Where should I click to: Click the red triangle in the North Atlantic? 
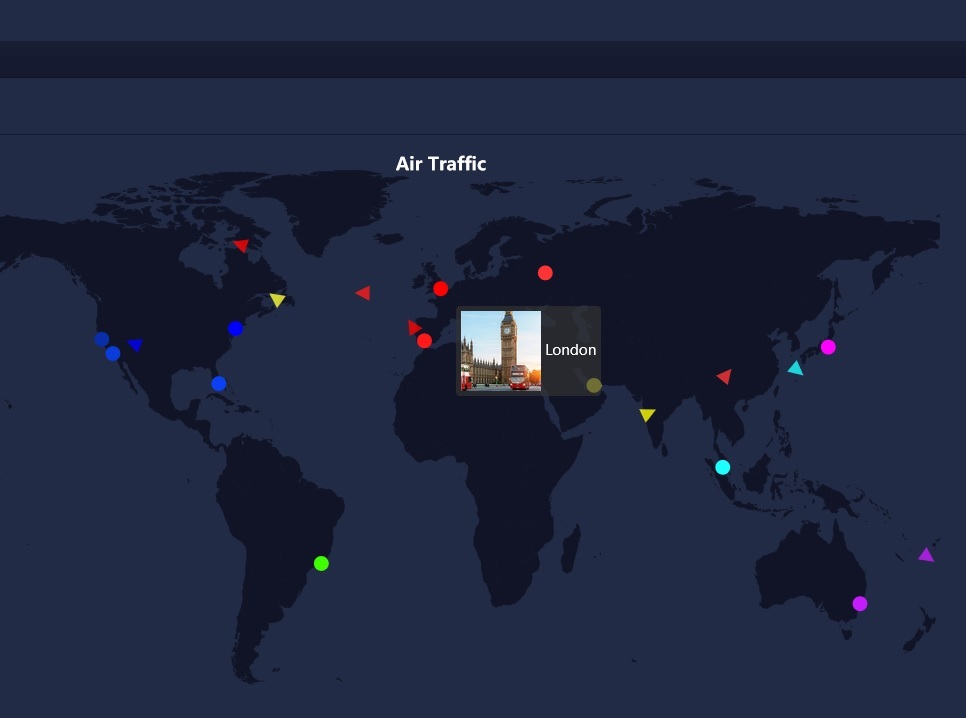(363, 293)
